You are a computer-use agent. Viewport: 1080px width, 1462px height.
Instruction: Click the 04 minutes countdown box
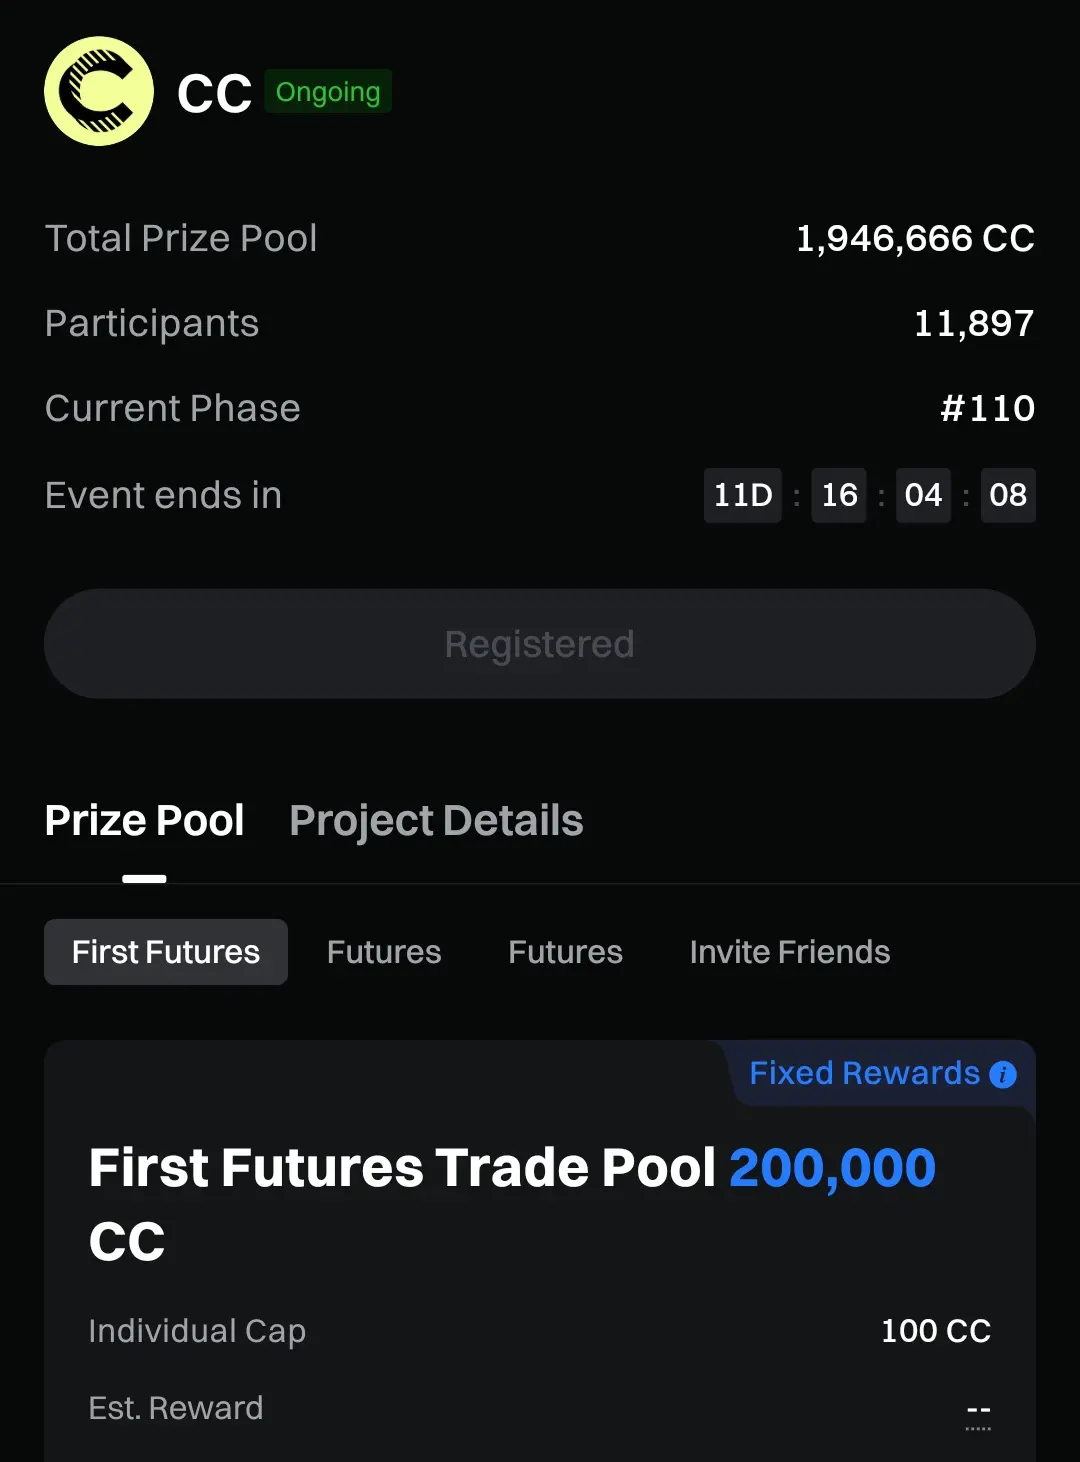pos(923,495)
